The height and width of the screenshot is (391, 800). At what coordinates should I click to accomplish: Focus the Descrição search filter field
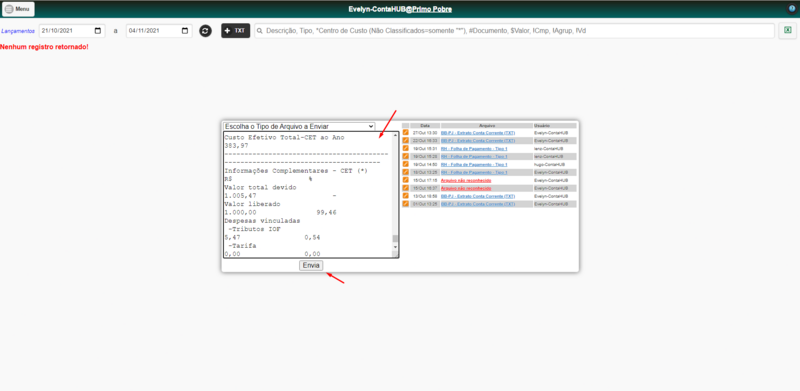[514, 31]
